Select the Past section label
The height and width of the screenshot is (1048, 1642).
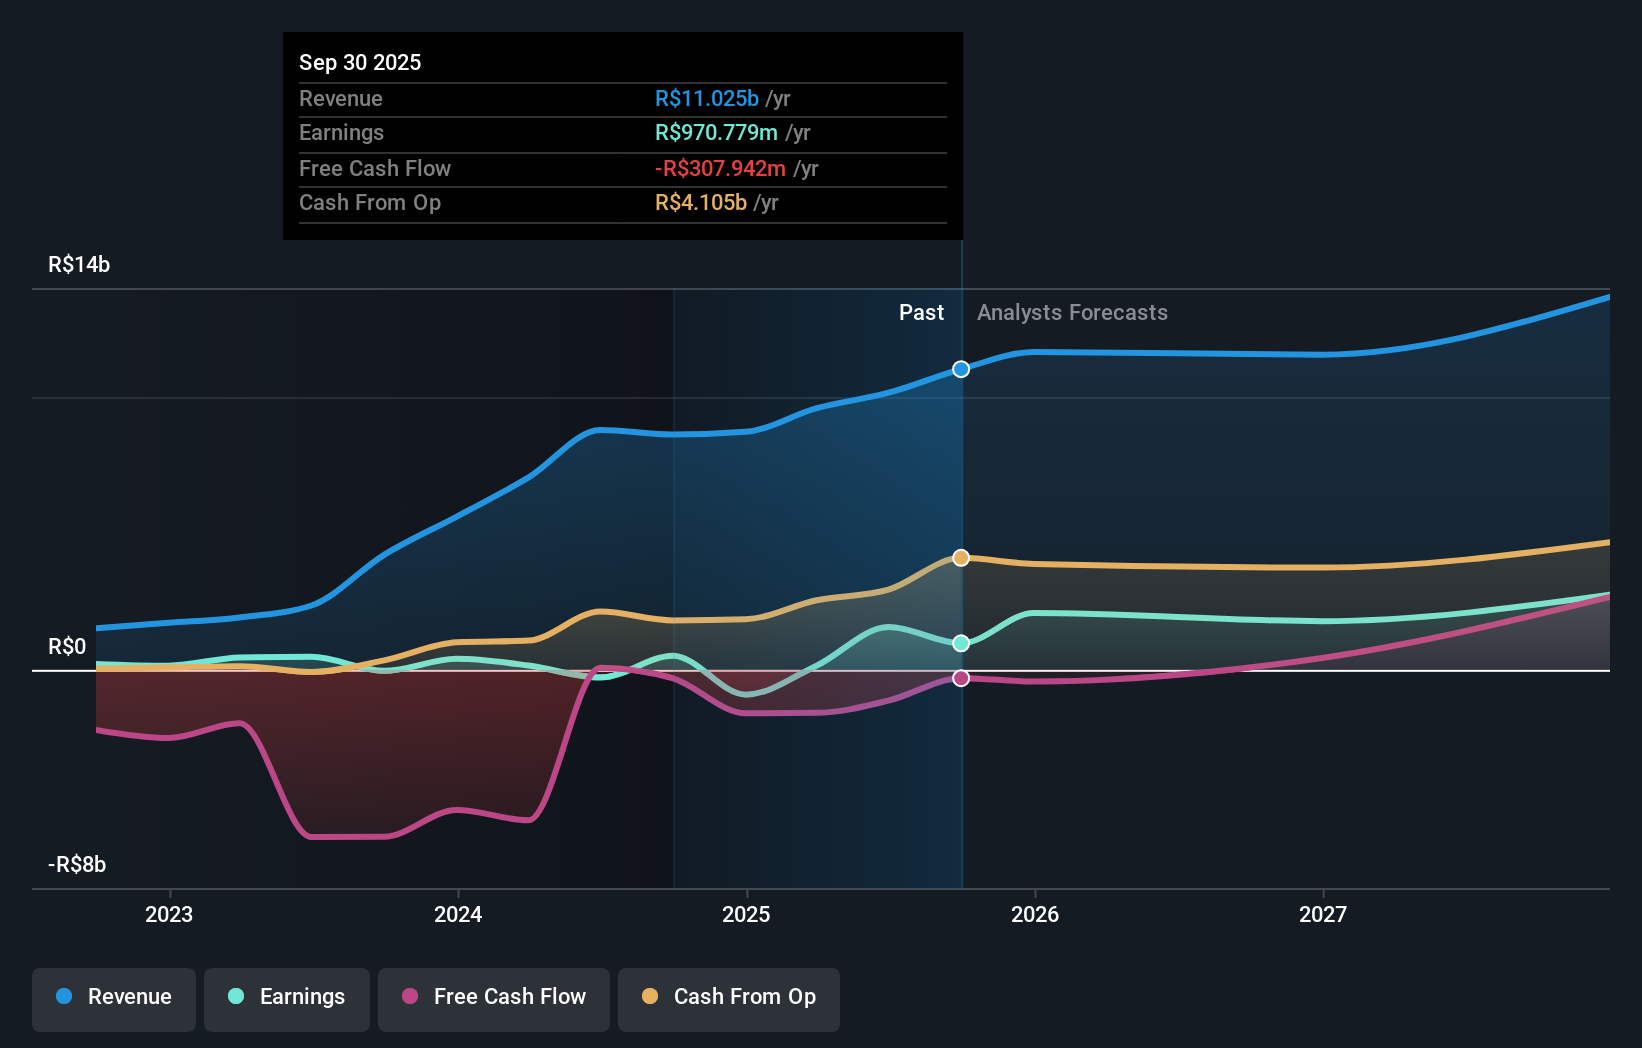(921, 312)
